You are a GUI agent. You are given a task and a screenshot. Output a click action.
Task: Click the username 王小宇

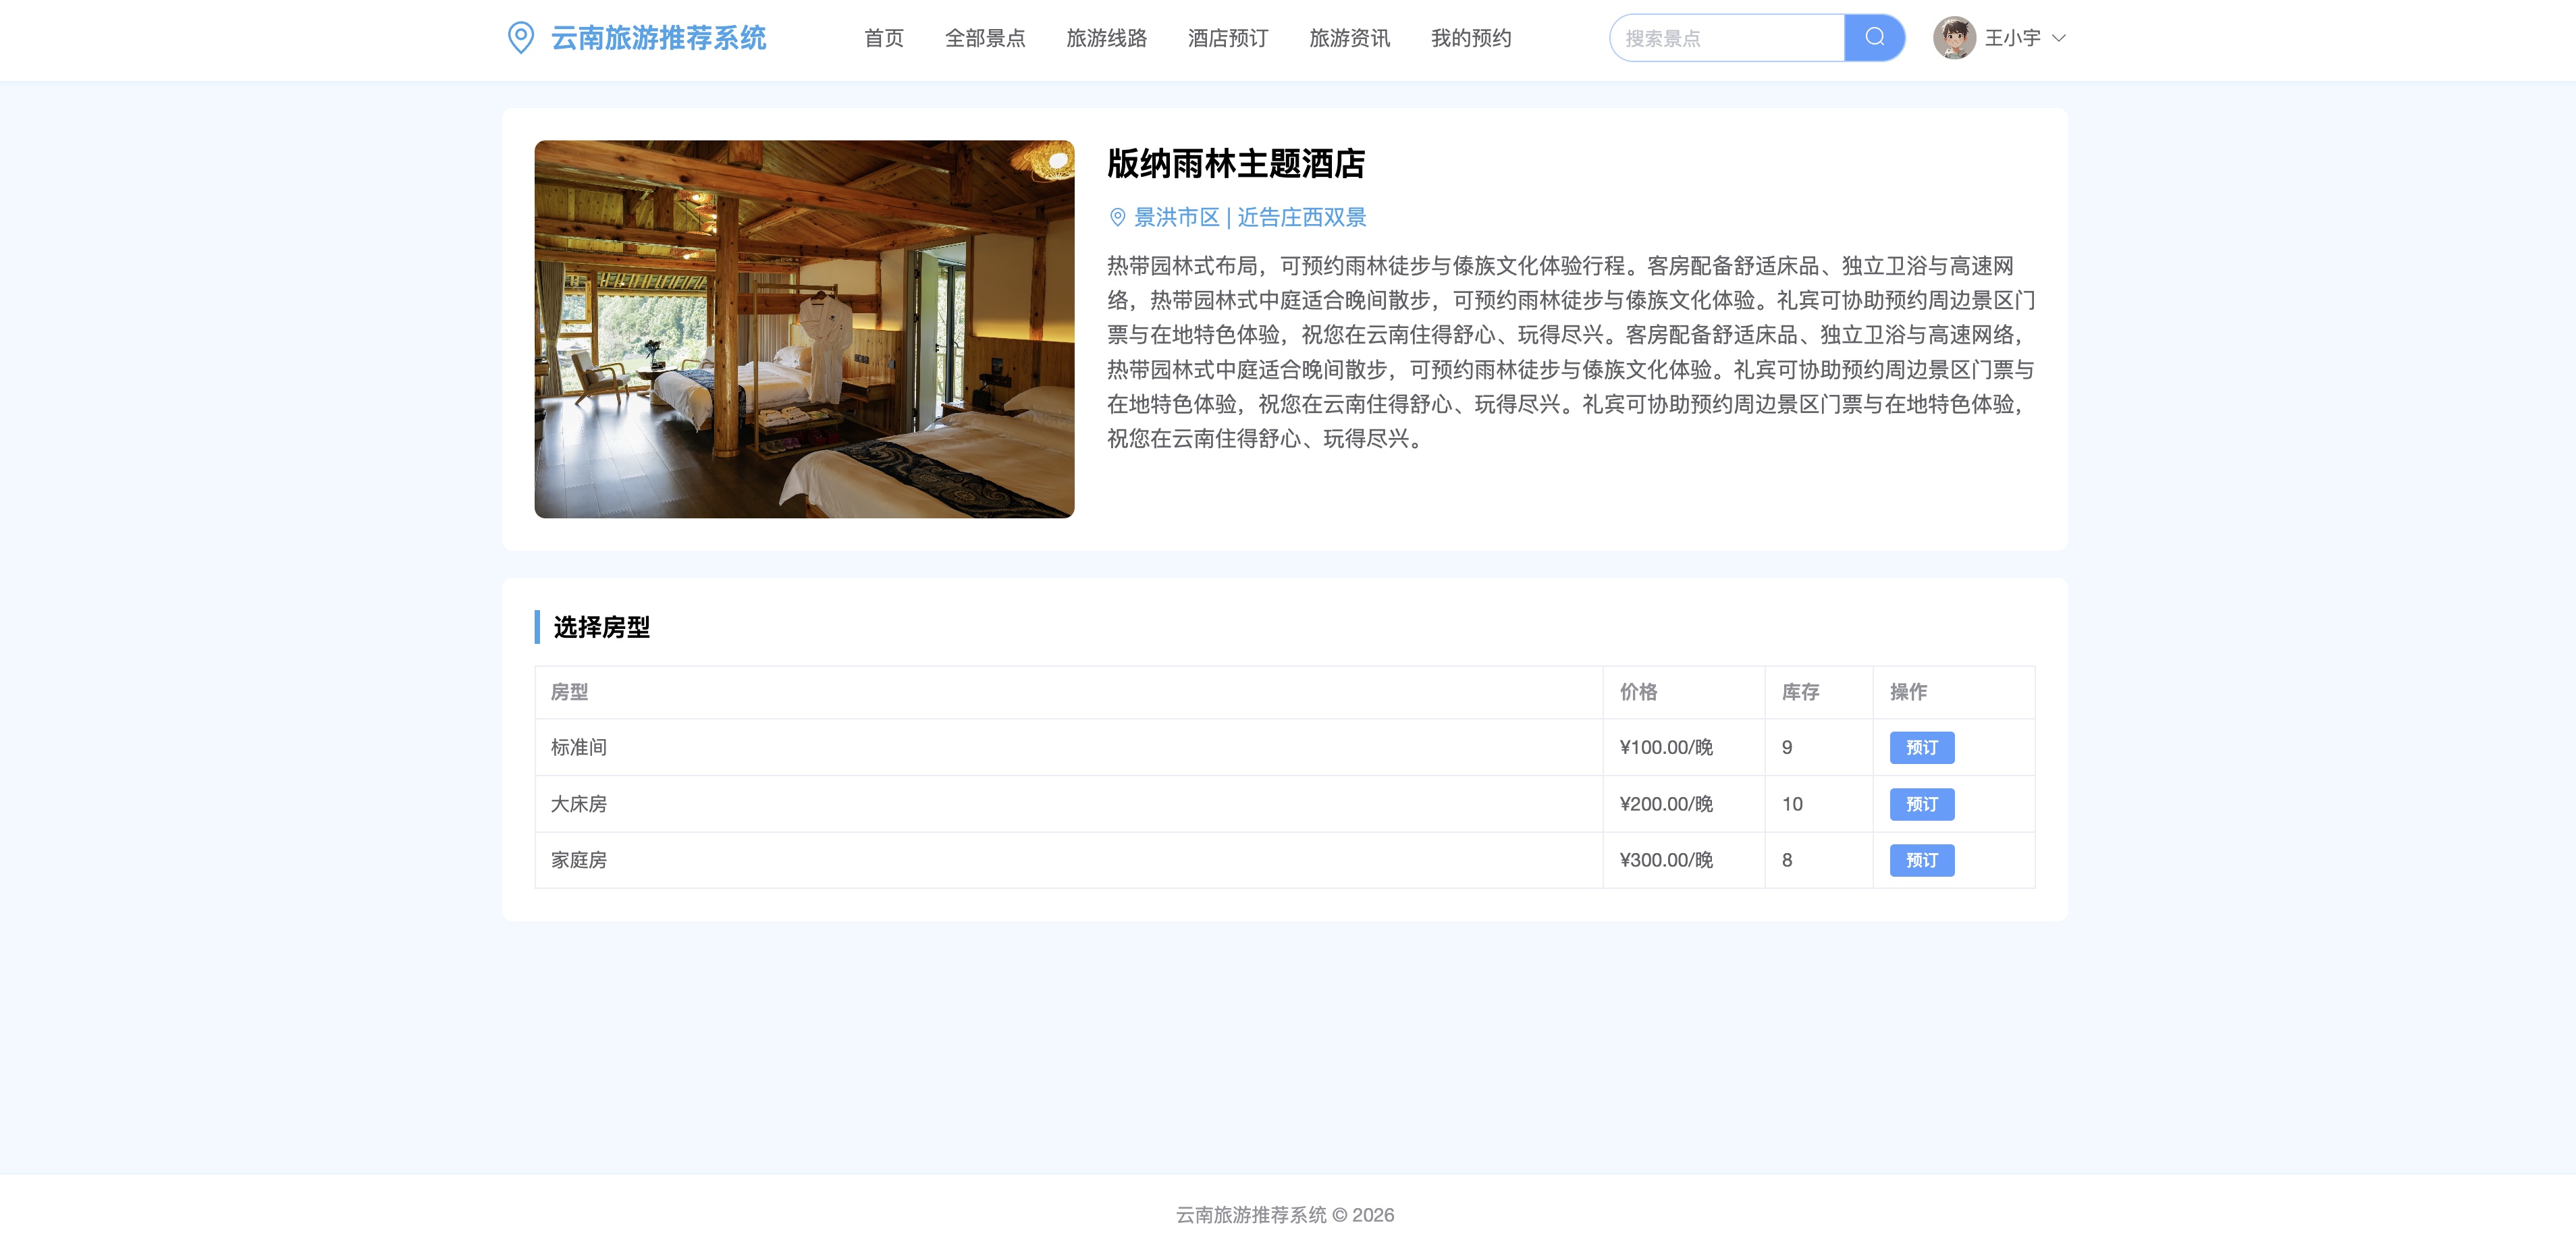2012,38
